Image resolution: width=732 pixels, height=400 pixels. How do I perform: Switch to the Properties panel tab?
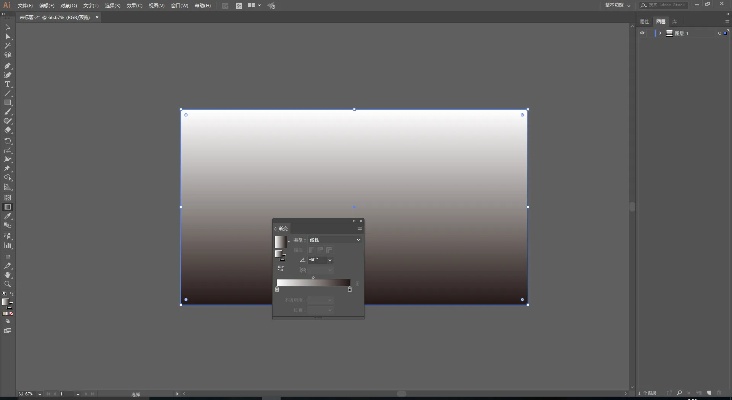click(x=644, y=21)
